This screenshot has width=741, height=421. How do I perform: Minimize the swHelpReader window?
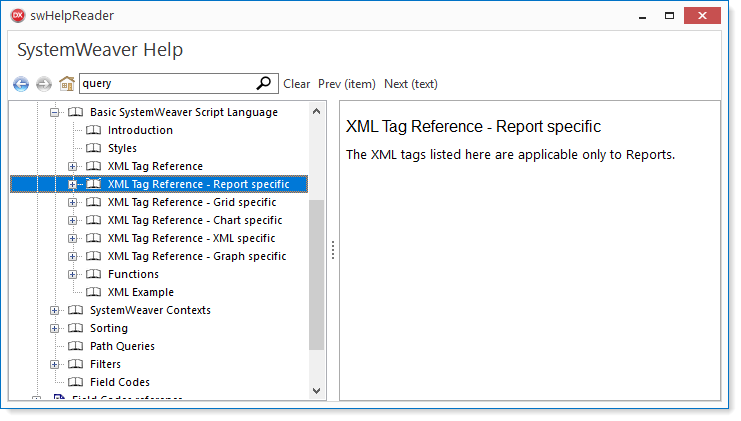[642, 16]
